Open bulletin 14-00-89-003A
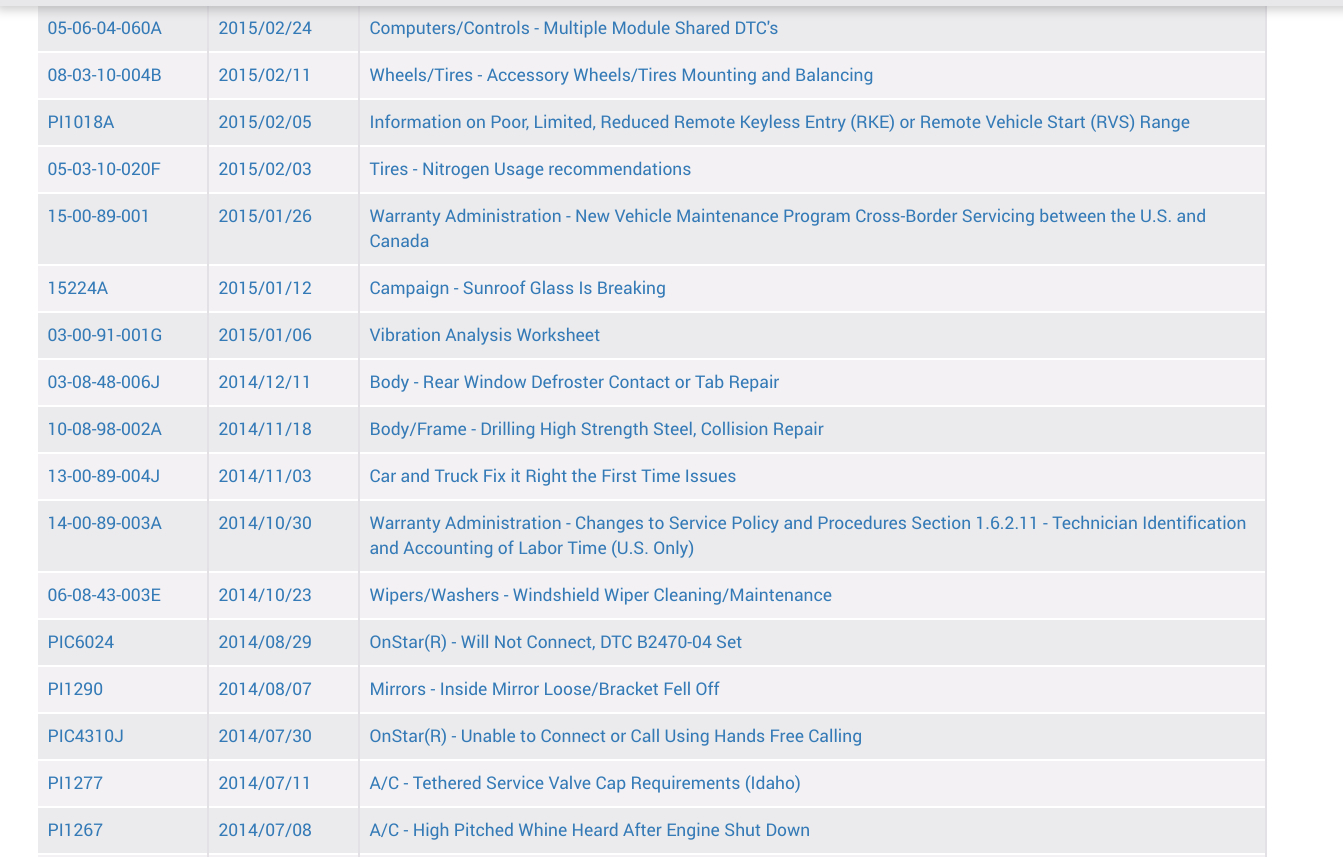 [x=105, y=523]
